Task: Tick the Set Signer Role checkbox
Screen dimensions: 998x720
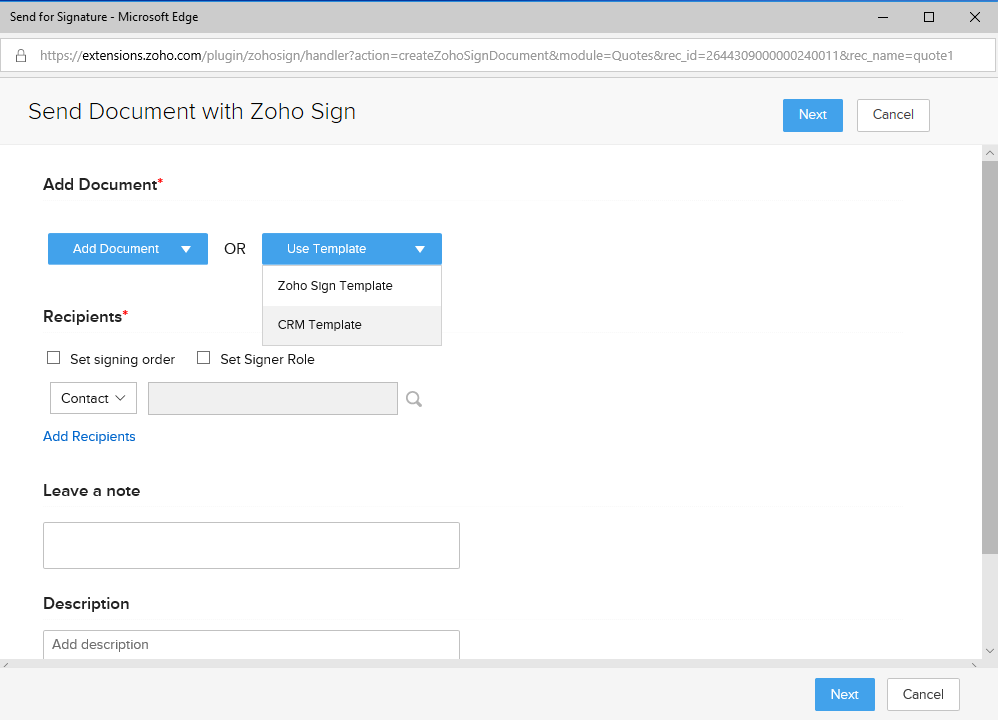Action: [204, 358]
